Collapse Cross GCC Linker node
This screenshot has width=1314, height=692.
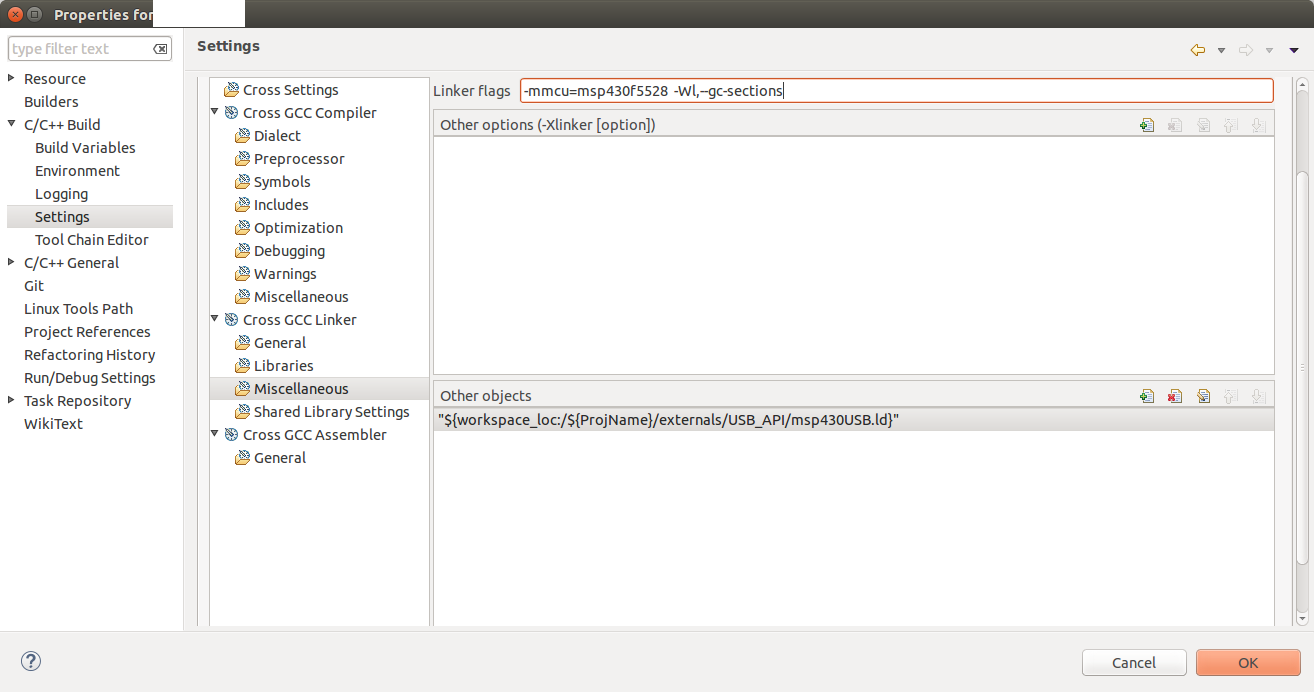pos(215,319)
